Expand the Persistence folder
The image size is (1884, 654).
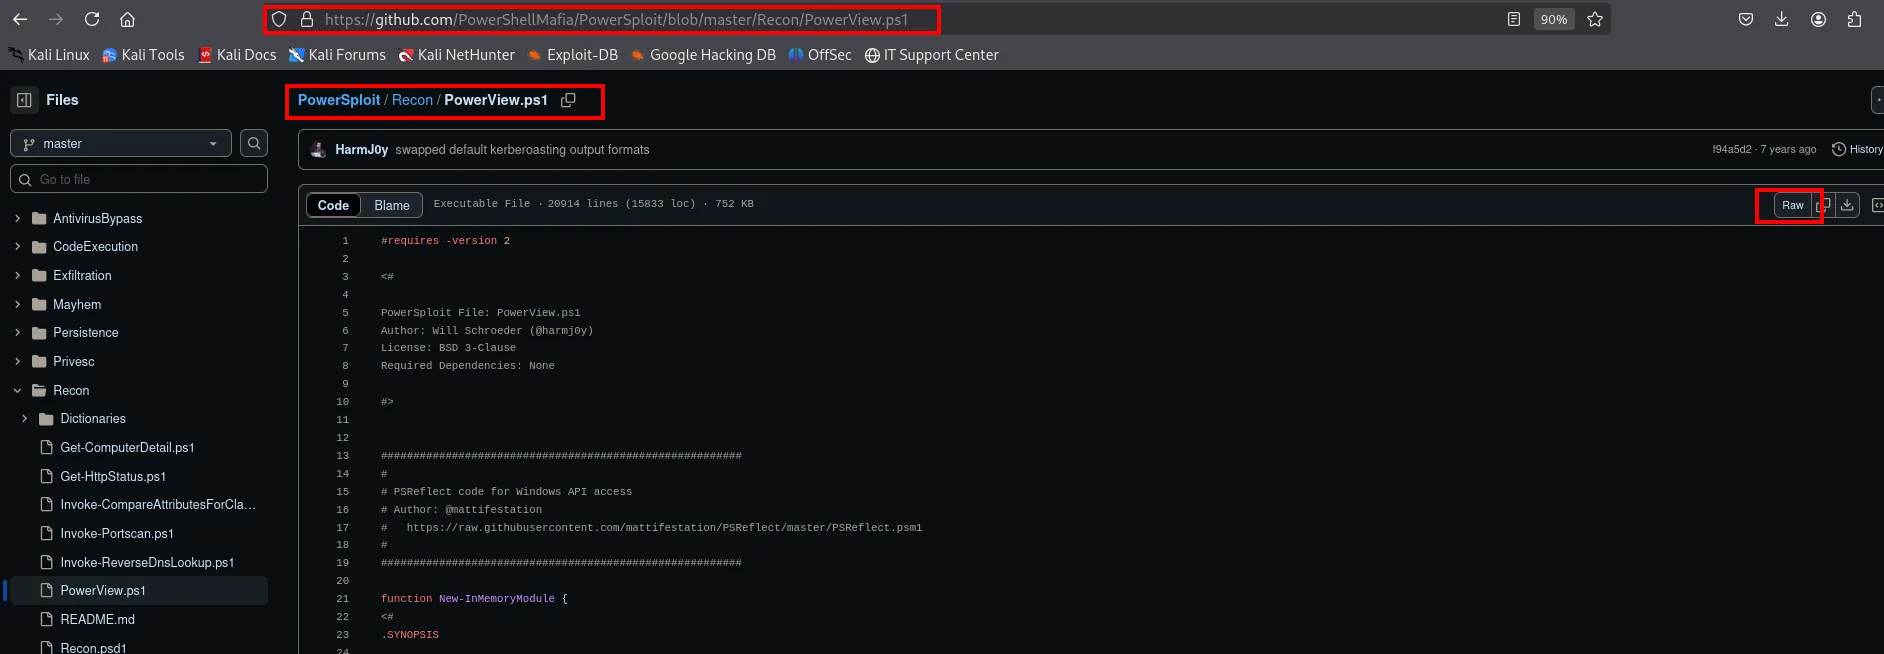(x=17, y=332)
